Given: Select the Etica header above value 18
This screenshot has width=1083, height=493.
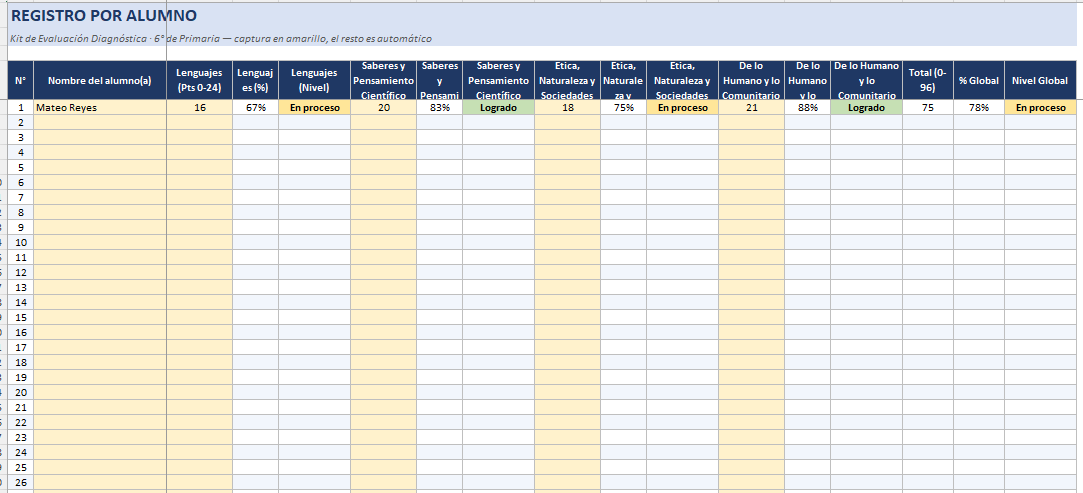Looking at the screenshot, I should point(567,80).
